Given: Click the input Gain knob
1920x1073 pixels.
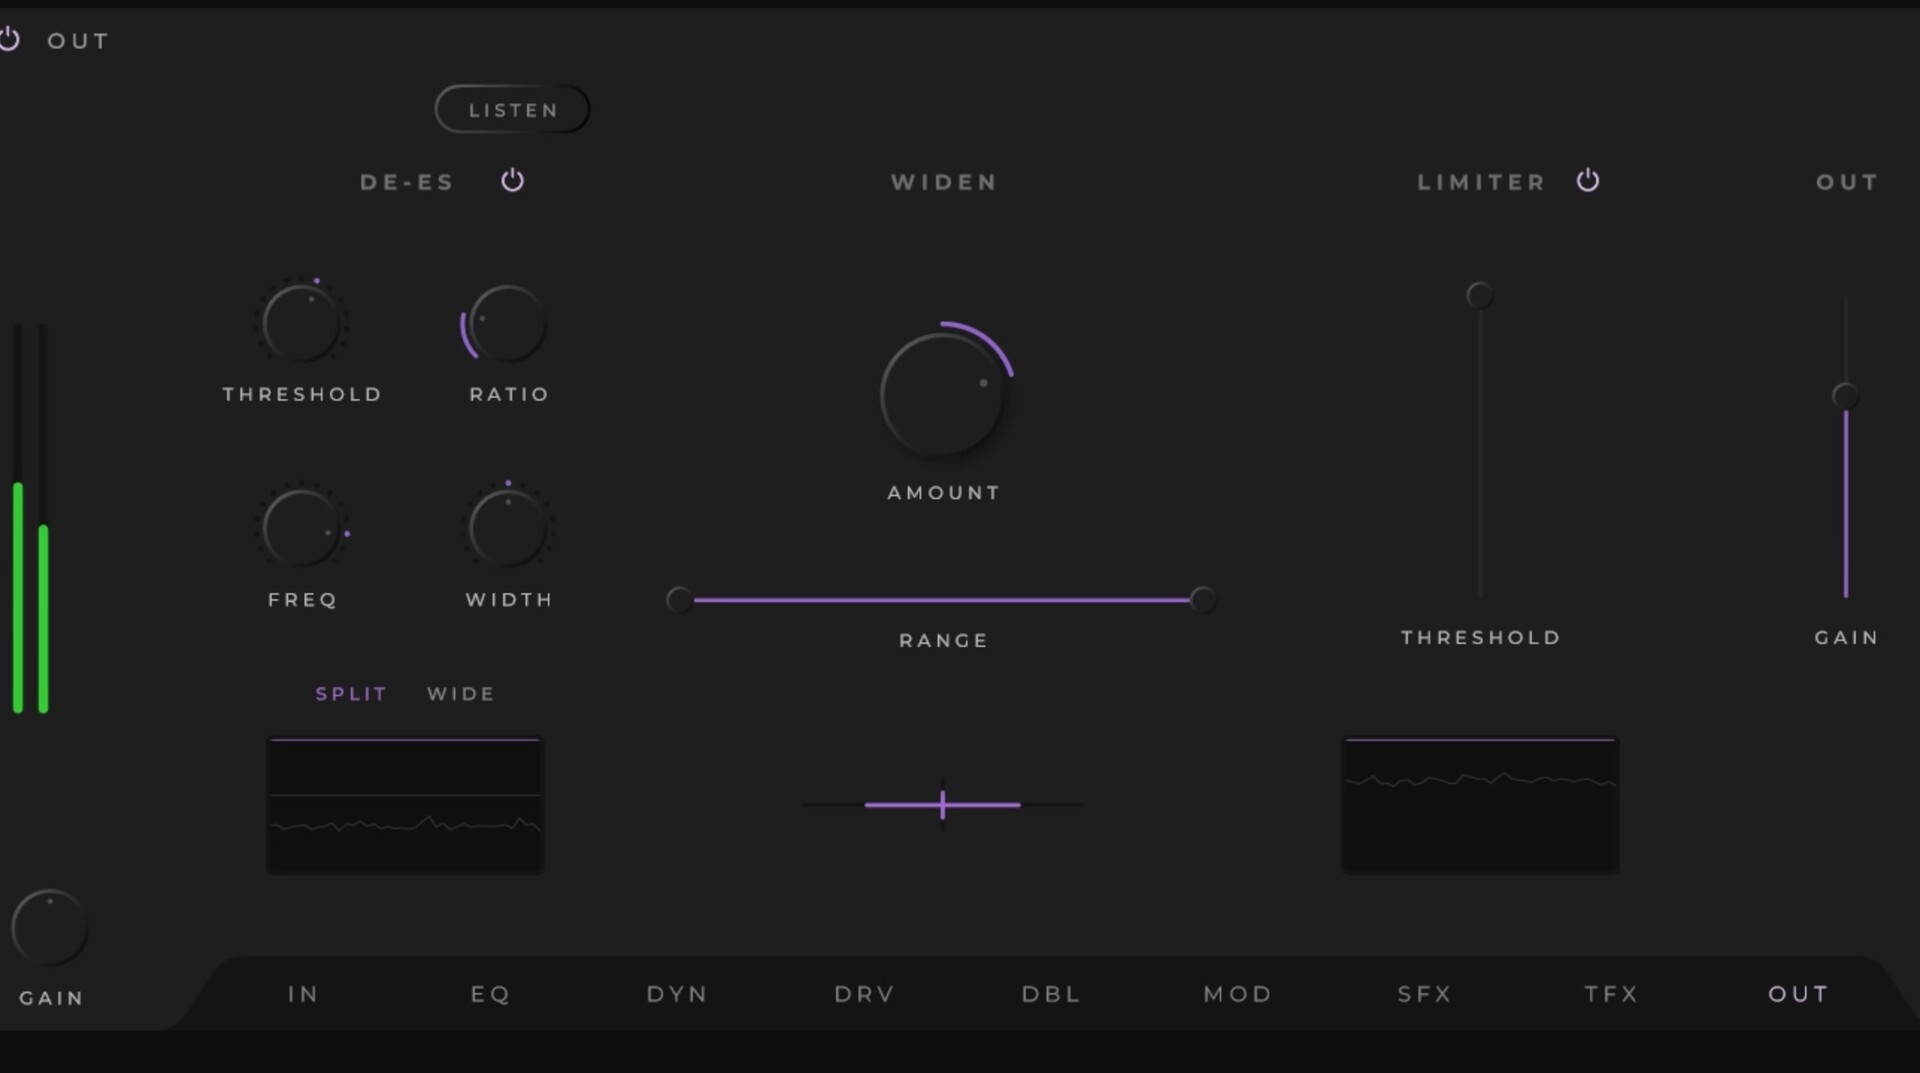Looking at the screenshot, I should [49, 928].
